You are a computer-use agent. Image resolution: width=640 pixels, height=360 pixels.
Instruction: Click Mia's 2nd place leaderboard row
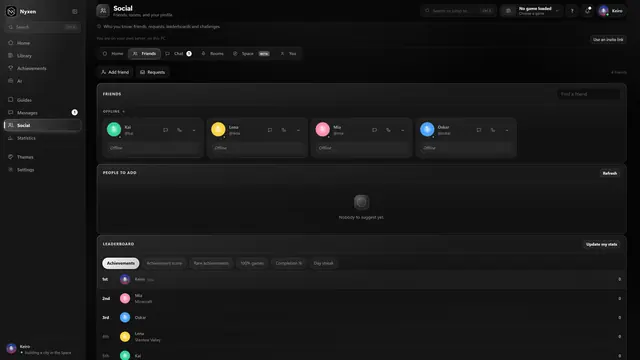coord(362,298)
